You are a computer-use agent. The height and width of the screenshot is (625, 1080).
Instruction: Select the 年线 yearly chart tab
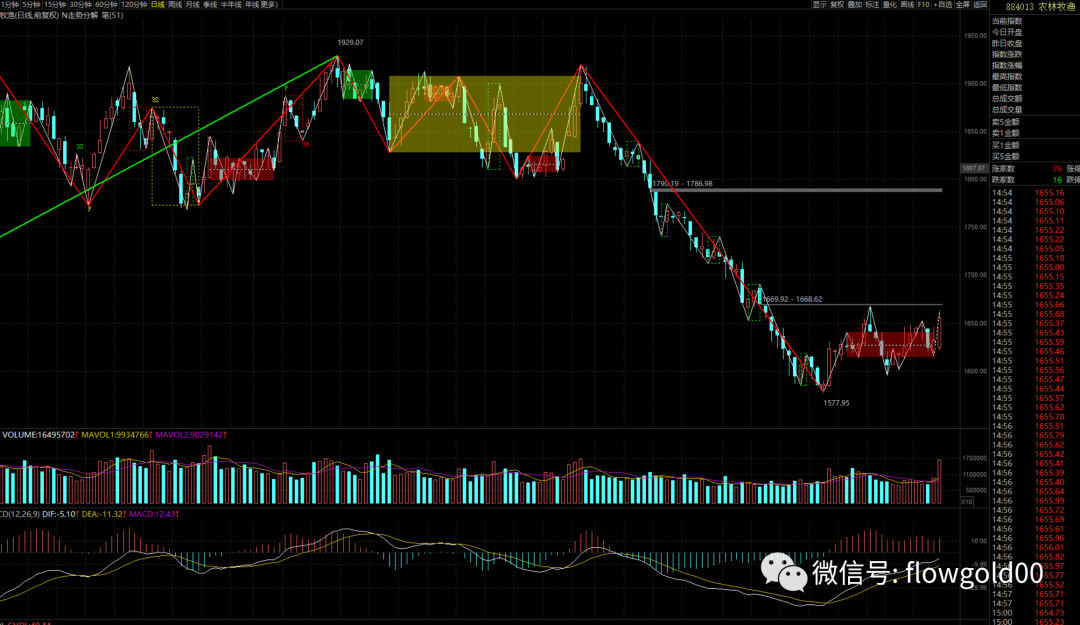point(252,5)
